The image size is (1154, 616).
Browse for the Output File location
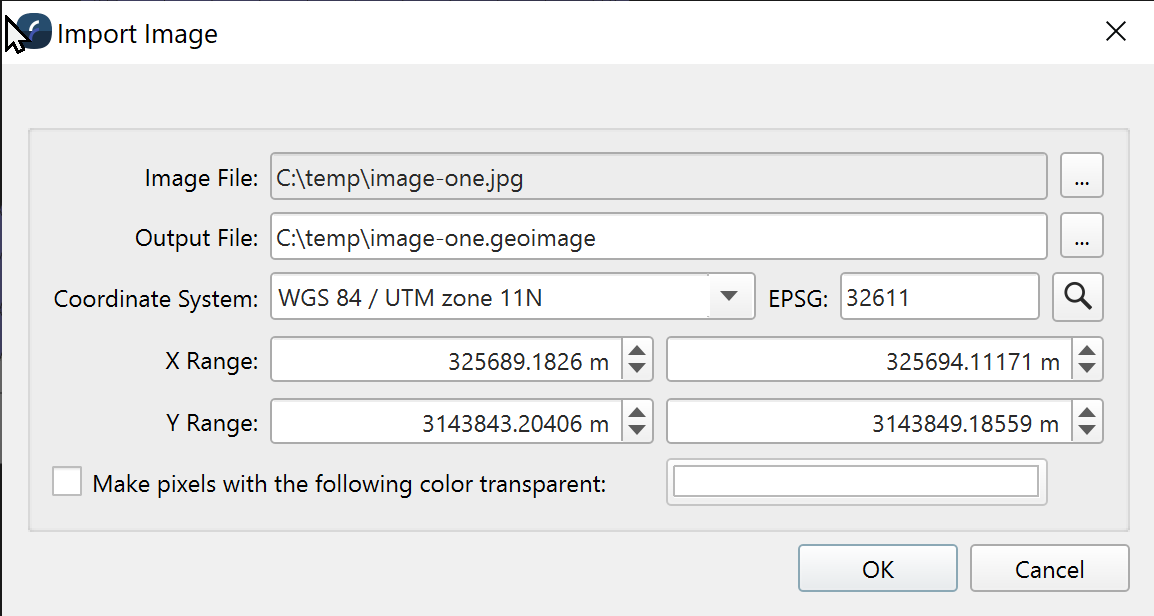1081,238
